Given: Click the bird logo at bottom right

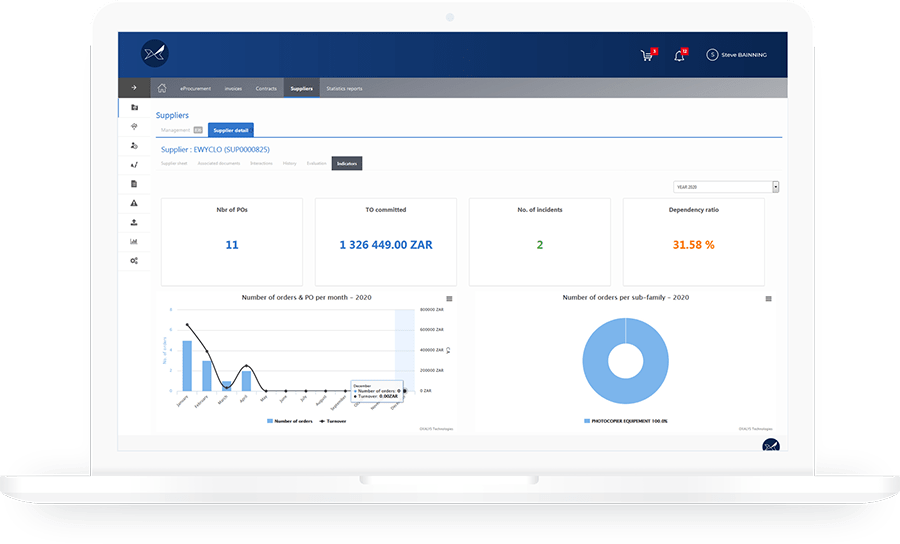Looking at the screenshot, I should click(771, 445).
